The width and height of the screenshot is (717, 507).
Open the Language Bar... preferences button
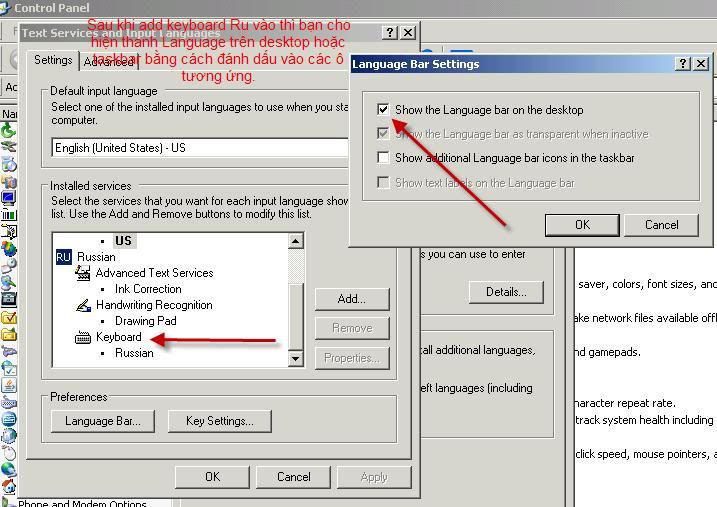[x=104, y=421]
